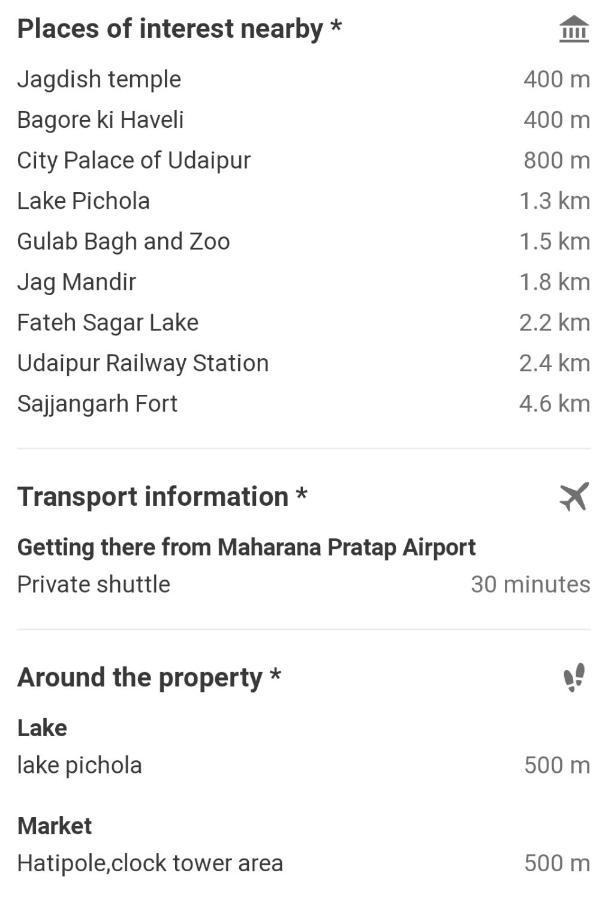Select Bagore ki Haveli entry
Viewport: 608px width, 900px height.
304,120
